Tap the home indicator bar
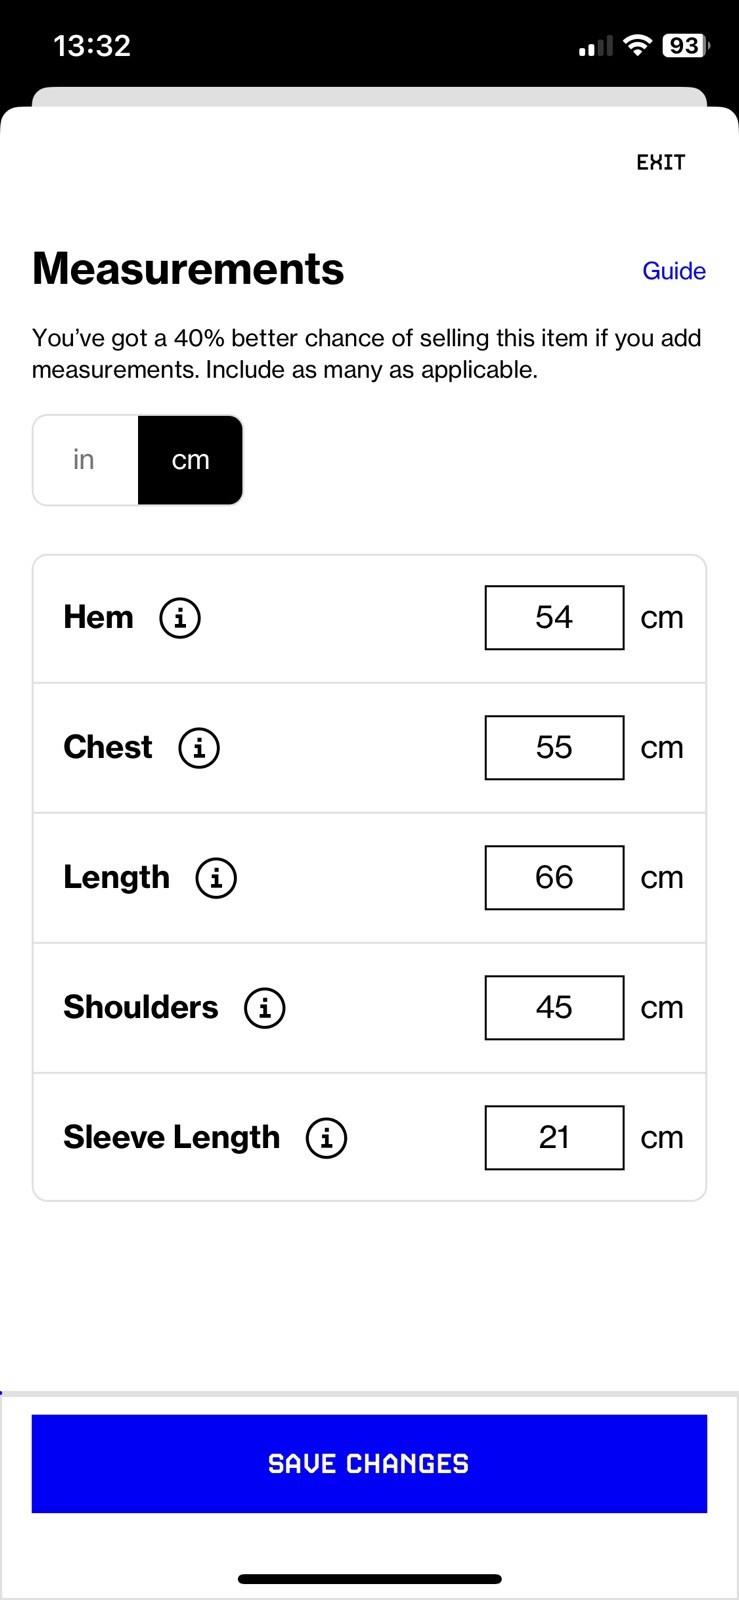Viewport: 739px width, 1600px height. click(369, 1579)
